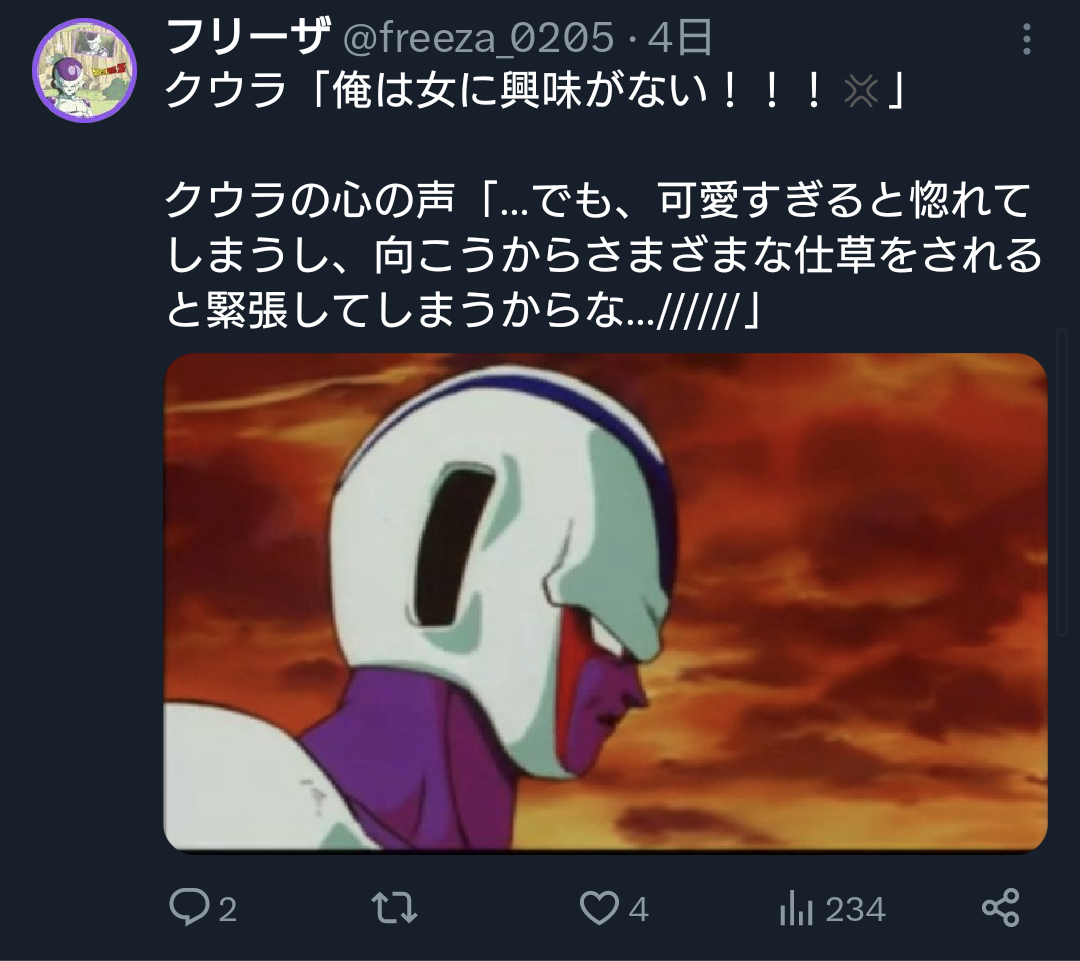Image resolution: width=1080 pixels, height=961 pixels.
Task: Click the phrase クウラの心の声
Action: coord(310,200)
